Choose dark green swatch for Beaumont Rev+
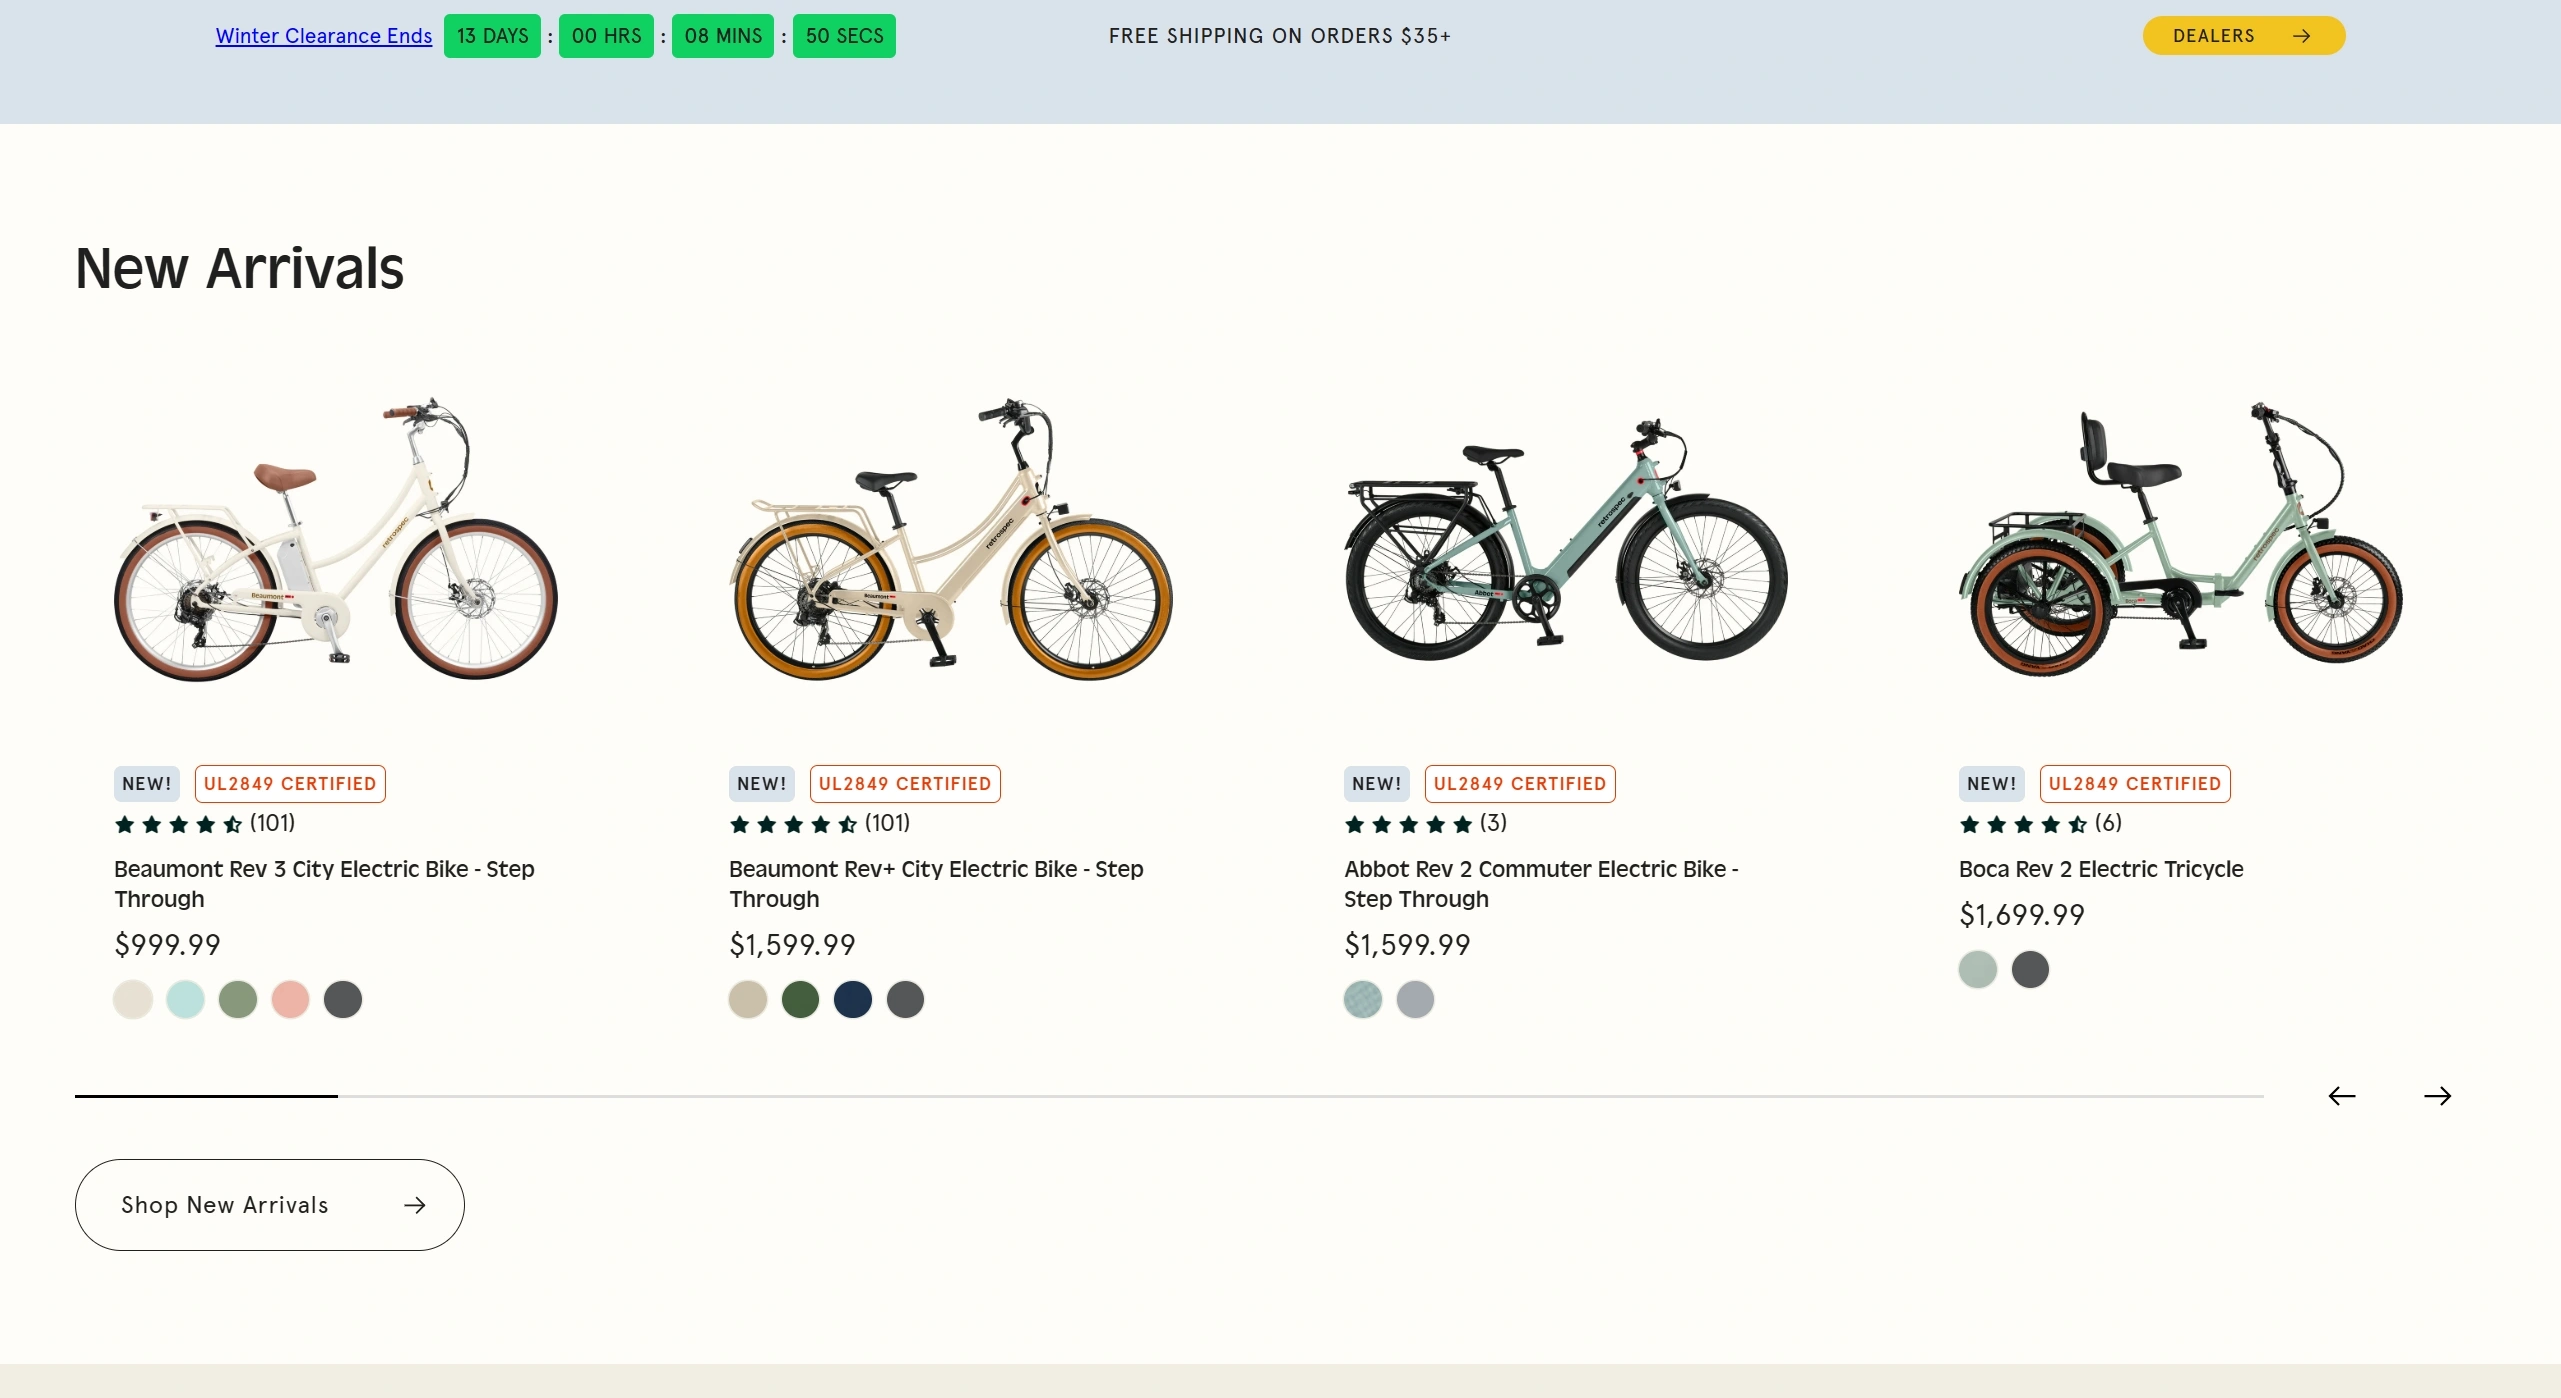 [x=799, y=999]
